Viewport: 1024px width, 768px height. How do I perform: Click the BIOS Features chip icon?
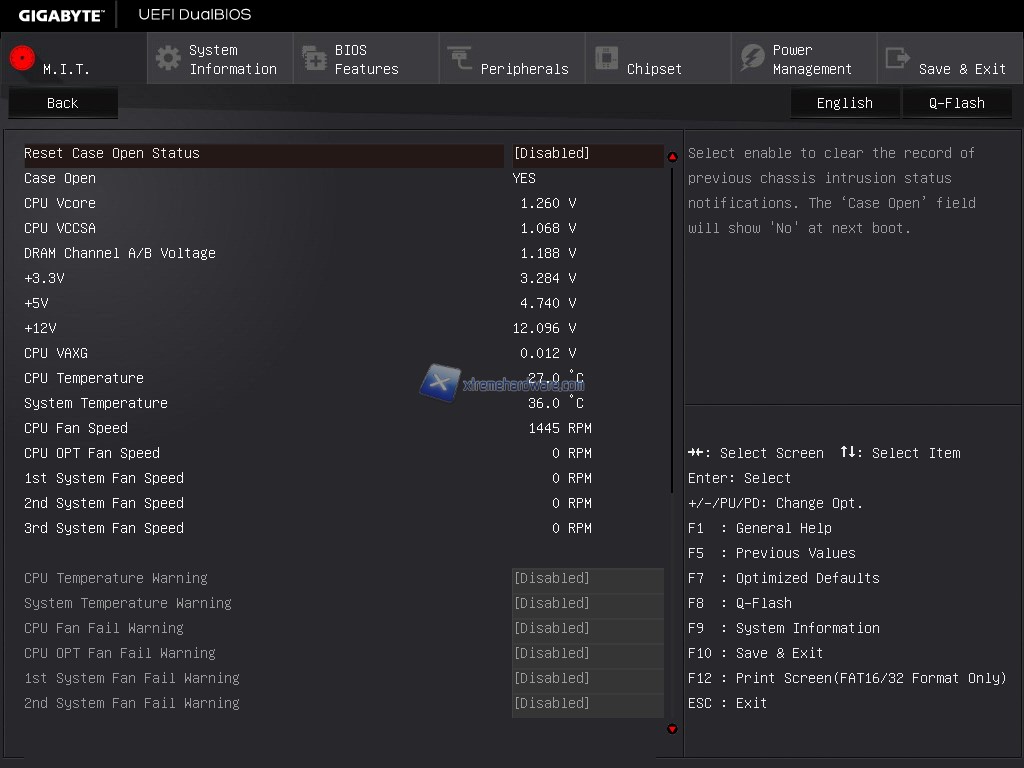point(314,59)
